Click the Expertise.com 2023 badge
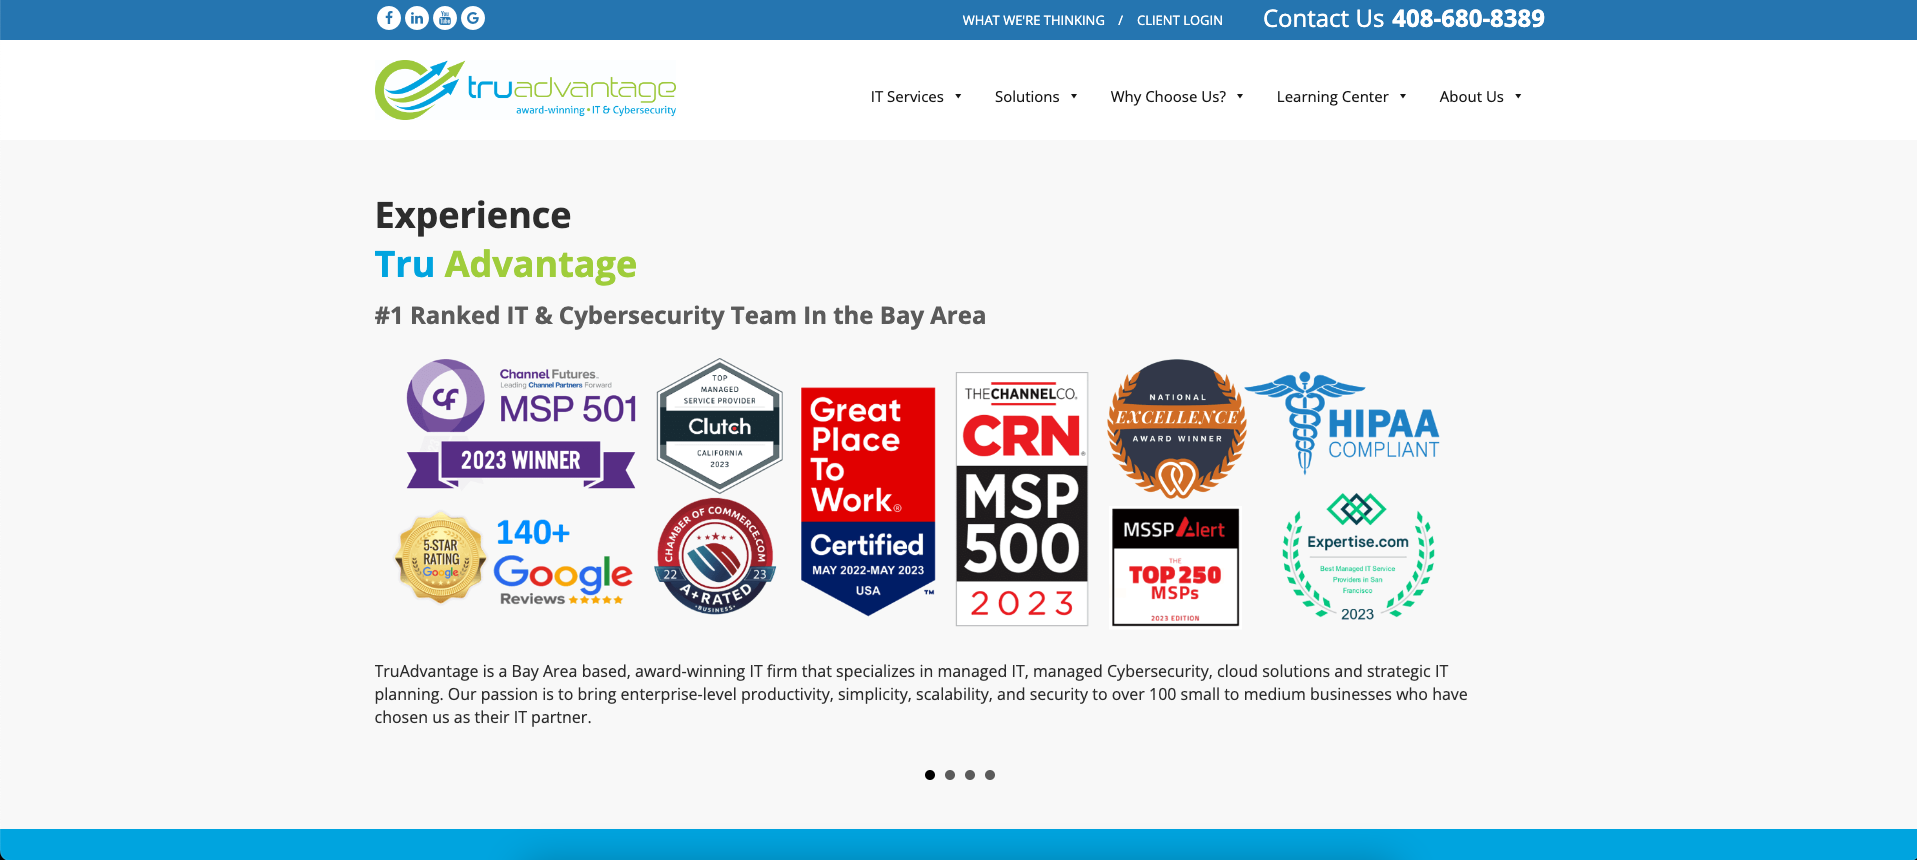 point(1358,558)
